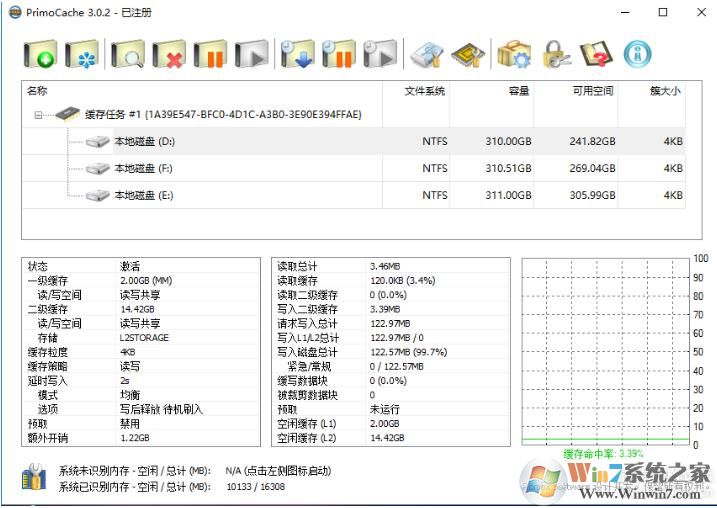Resume deferred write (clock with play icon)
This screenshot has height=508, width=717.
click(x=380, y=54)
